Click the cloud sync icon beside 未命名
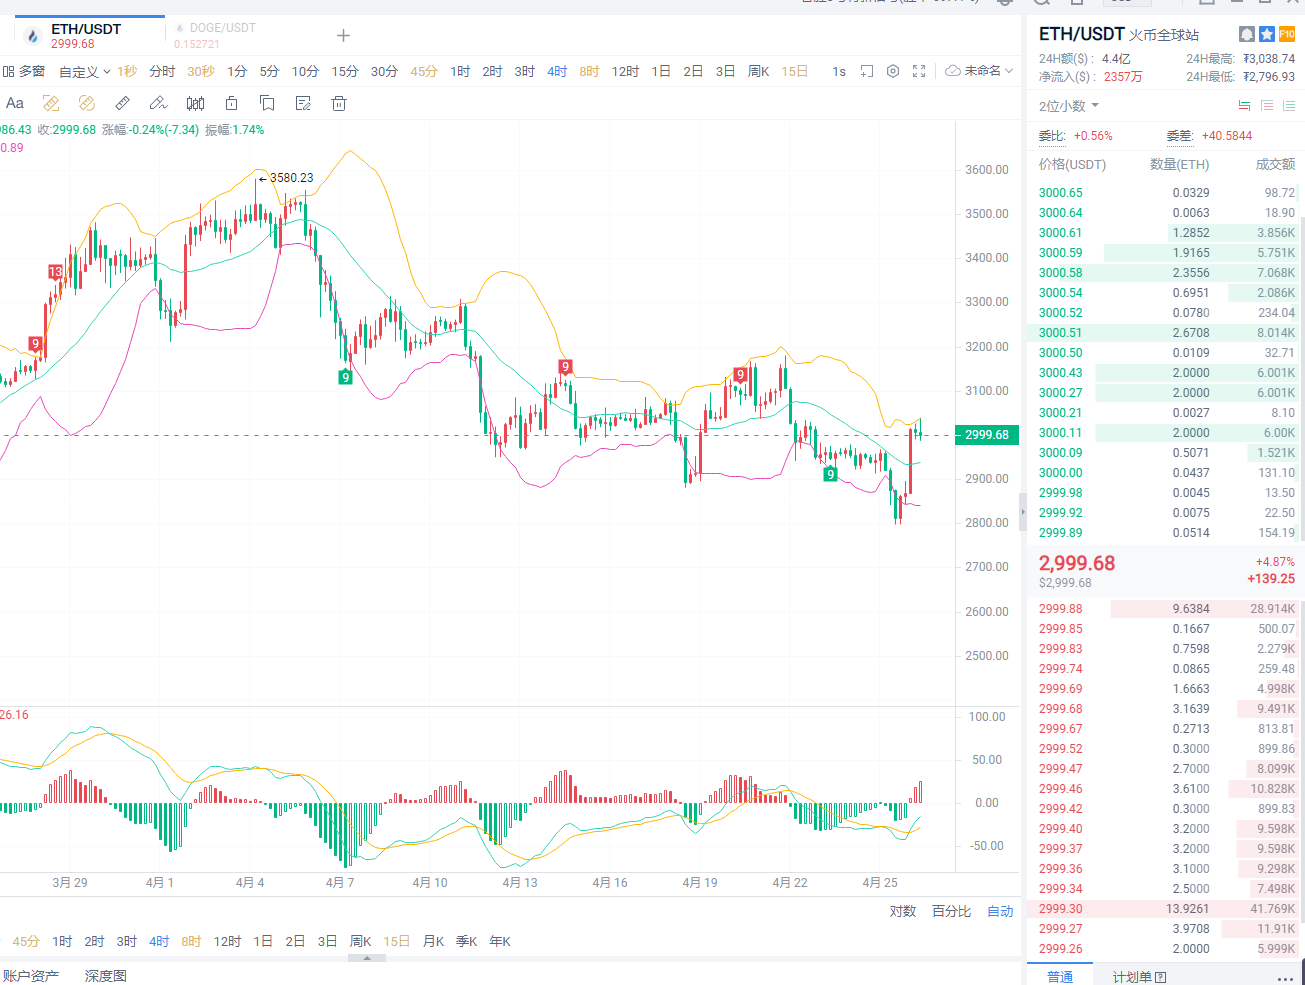This screenshot has height=985, width=1305. point(952,71)
